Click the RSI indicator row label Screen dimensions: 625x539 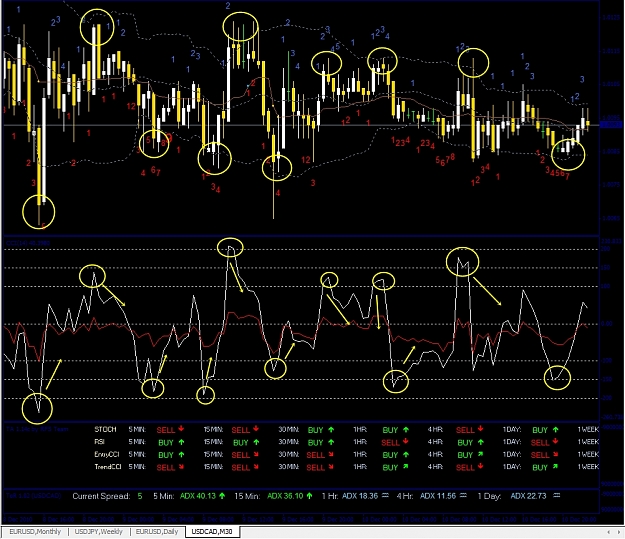click(x=100, y=442)
